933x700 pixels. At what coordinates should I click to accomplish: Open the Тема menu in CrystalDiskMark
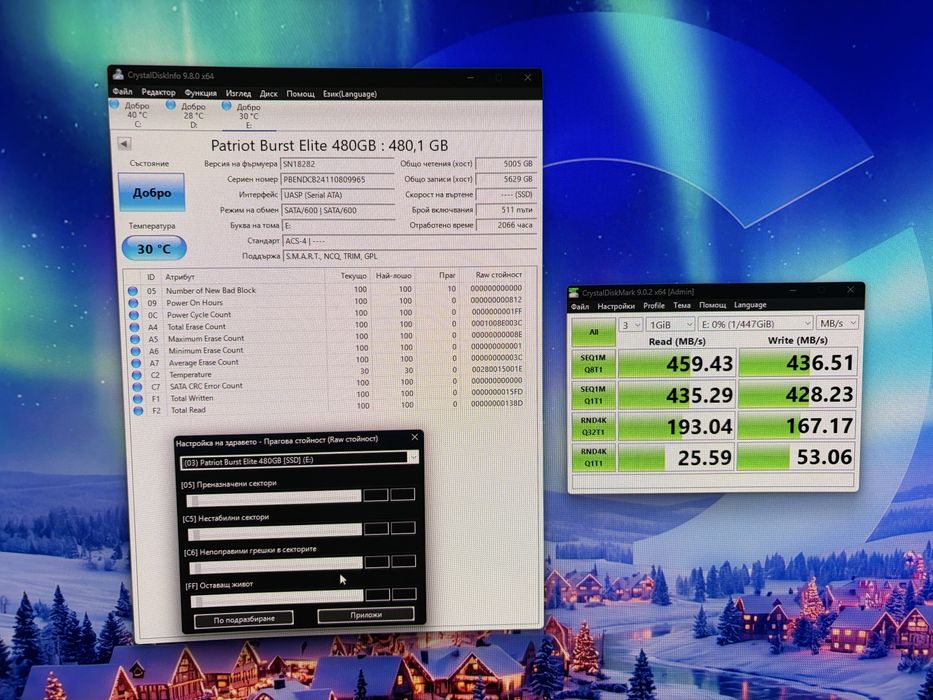pyautogui.click(x=681, y=305)
